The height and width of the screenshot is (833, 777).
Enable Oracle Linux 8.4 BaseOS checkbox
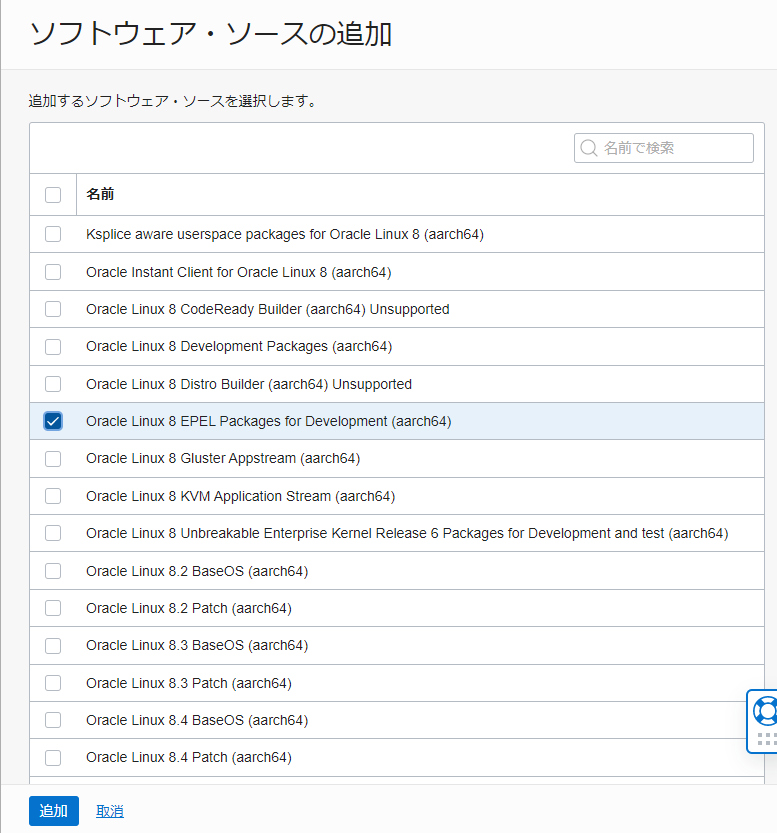coord(53,720)
